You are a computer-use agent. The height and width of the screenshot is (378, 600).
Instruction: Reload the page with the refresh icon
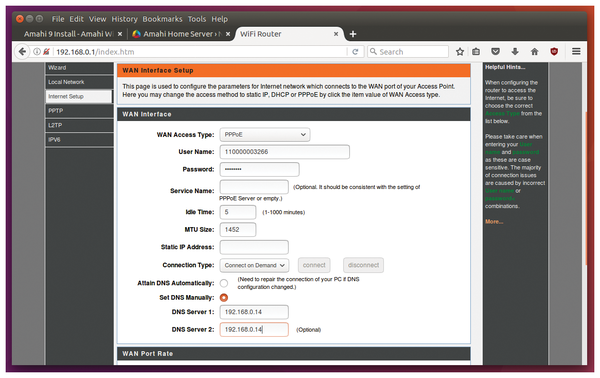[355, 52]
